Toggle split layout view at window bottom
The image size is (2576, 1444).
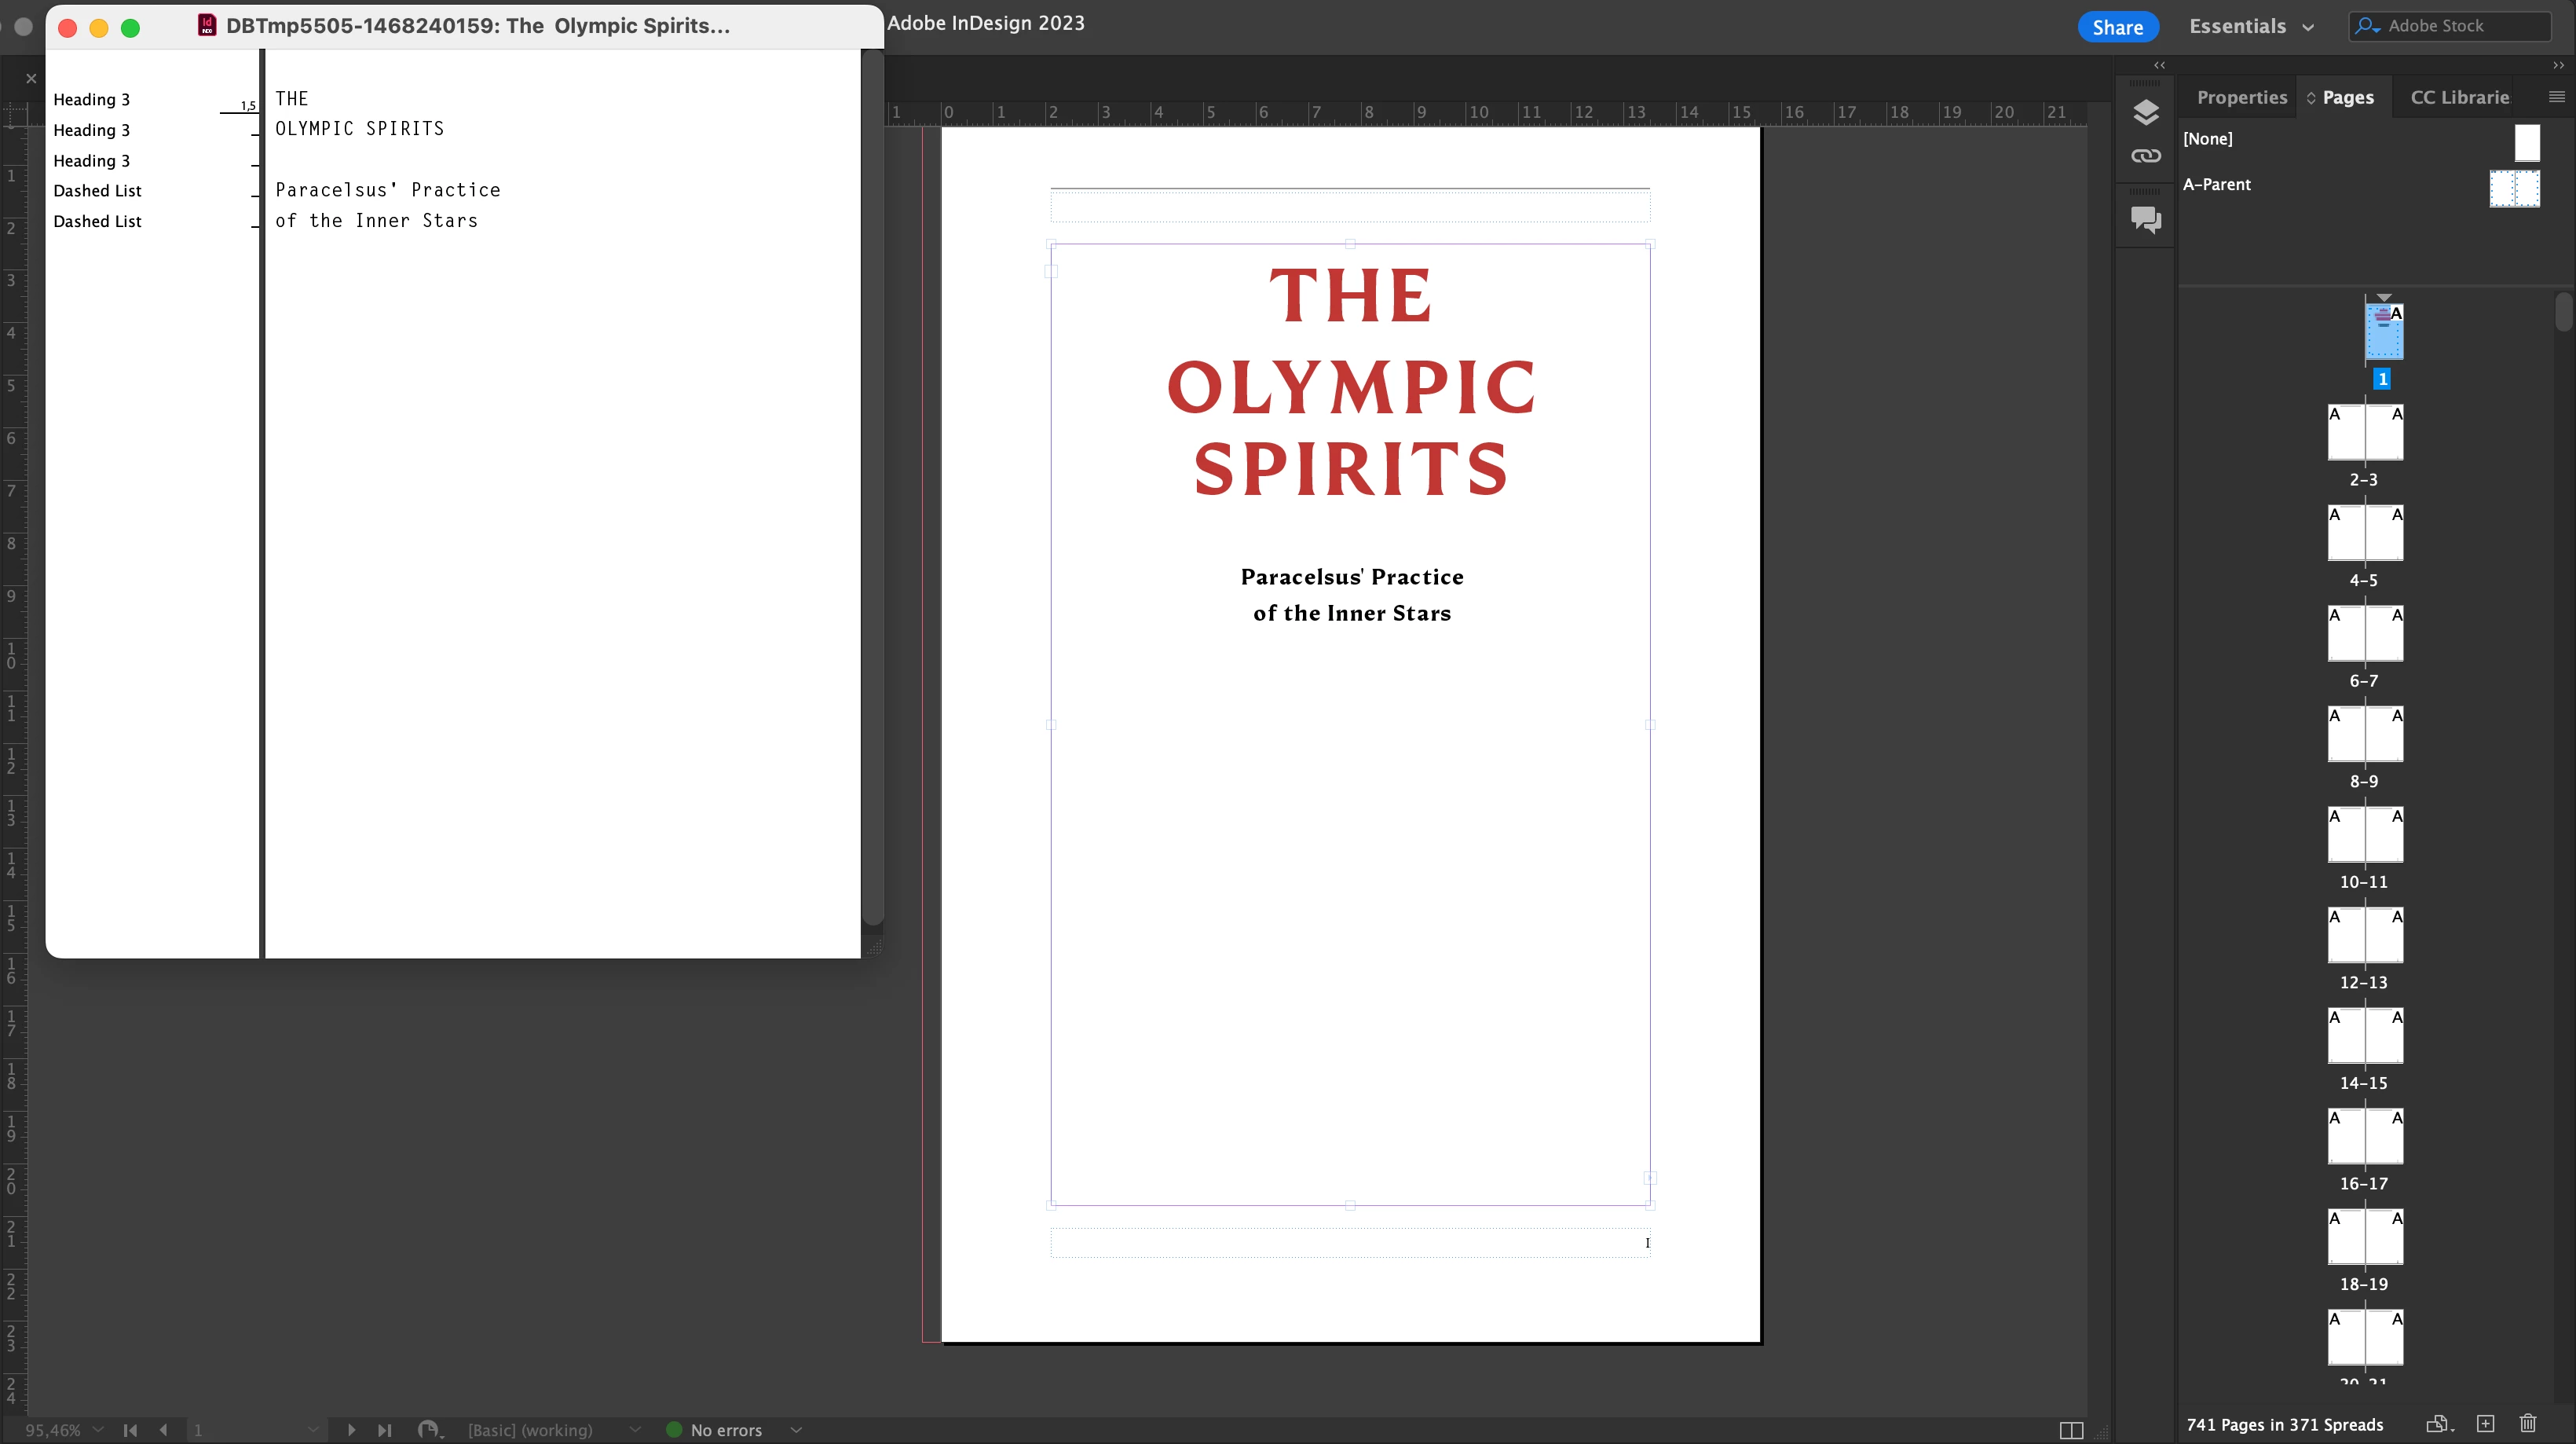click(x=2071, y=1430)
